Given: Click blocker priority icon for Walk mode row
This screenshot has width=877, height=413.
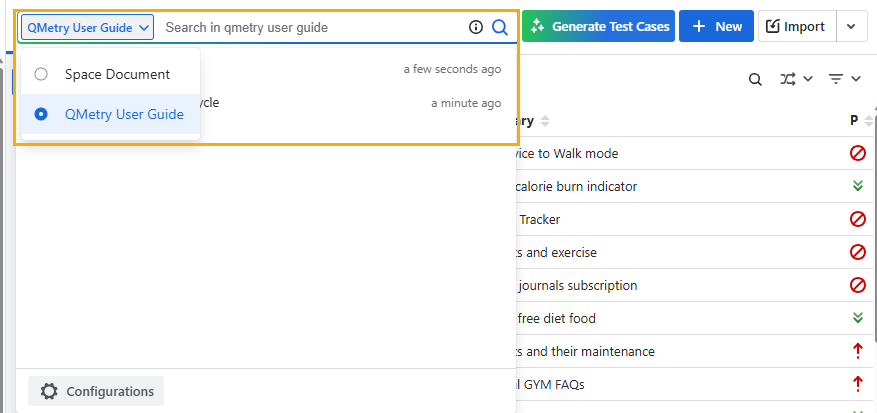Looking at the screenshot, I should coord(857,153).
